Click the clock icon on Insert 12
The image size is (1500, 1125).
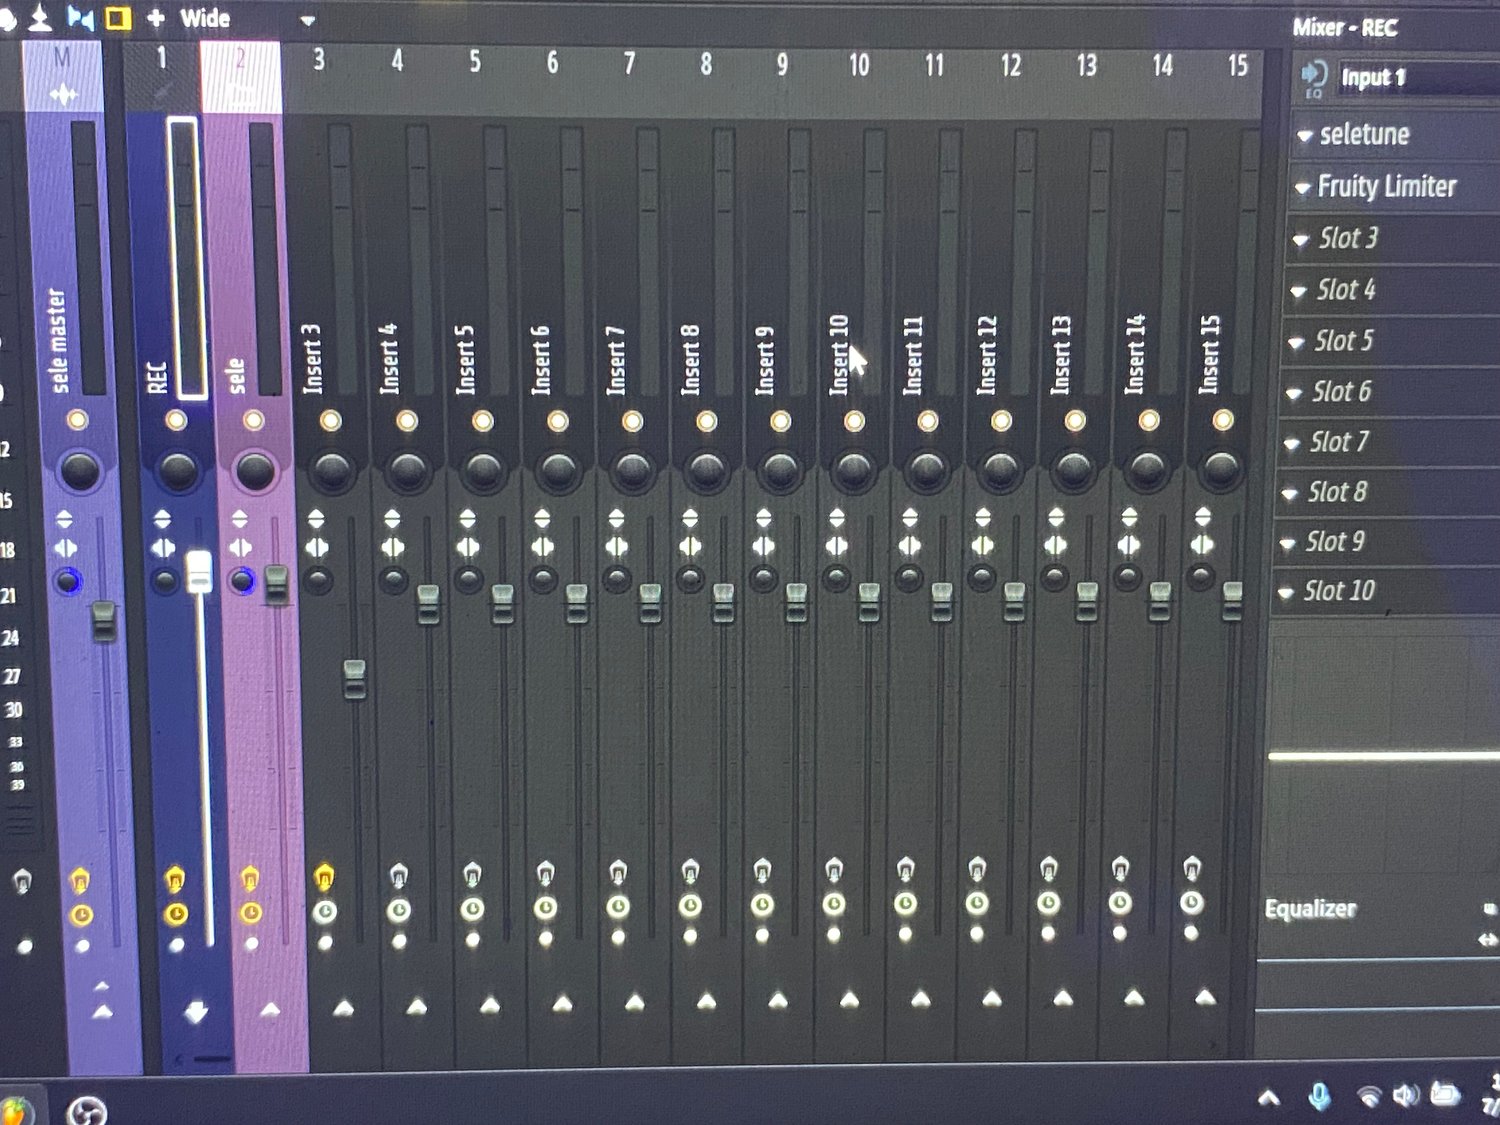[x=977, y=903]
